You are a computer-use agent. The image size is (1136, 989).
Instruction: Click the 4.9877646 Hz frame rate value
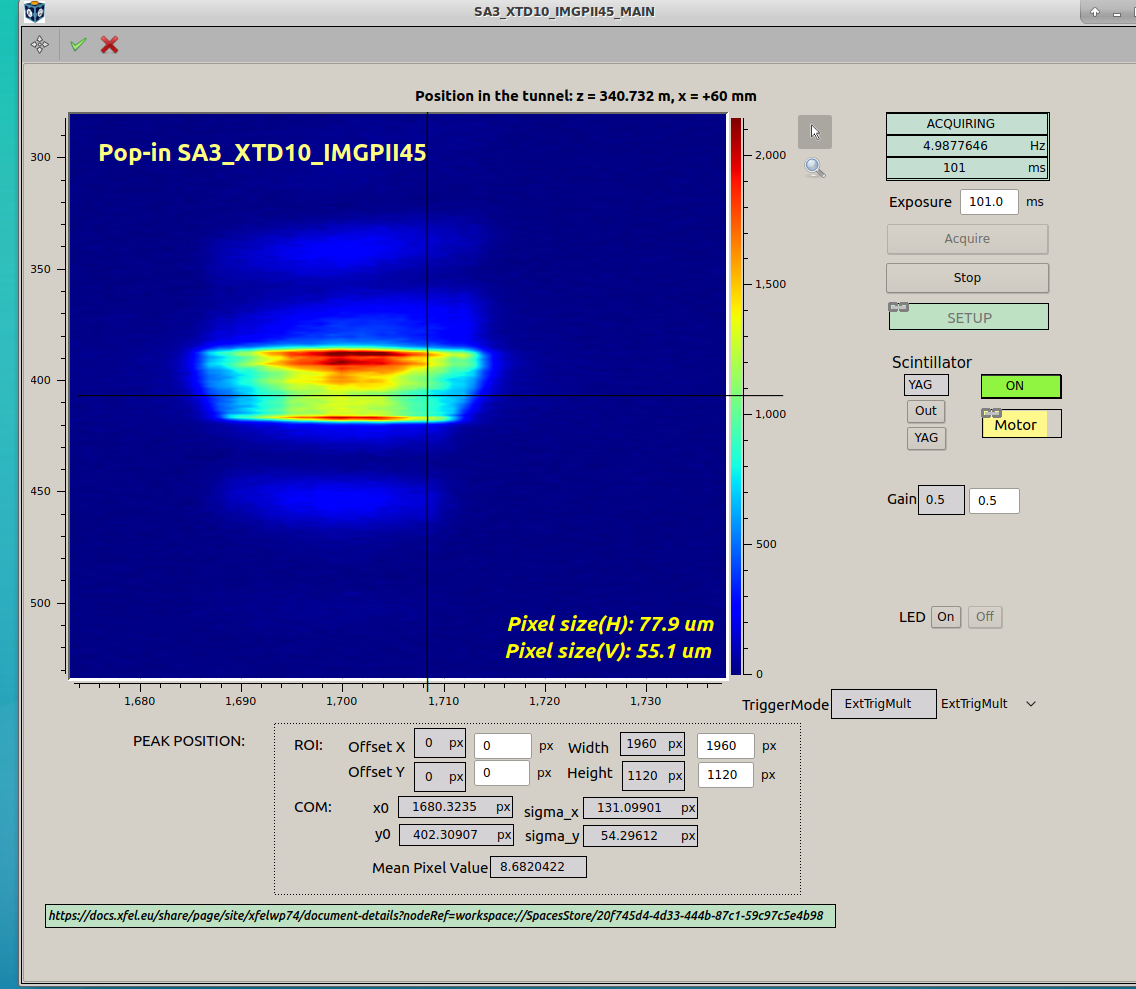click(x=967, y=146)
